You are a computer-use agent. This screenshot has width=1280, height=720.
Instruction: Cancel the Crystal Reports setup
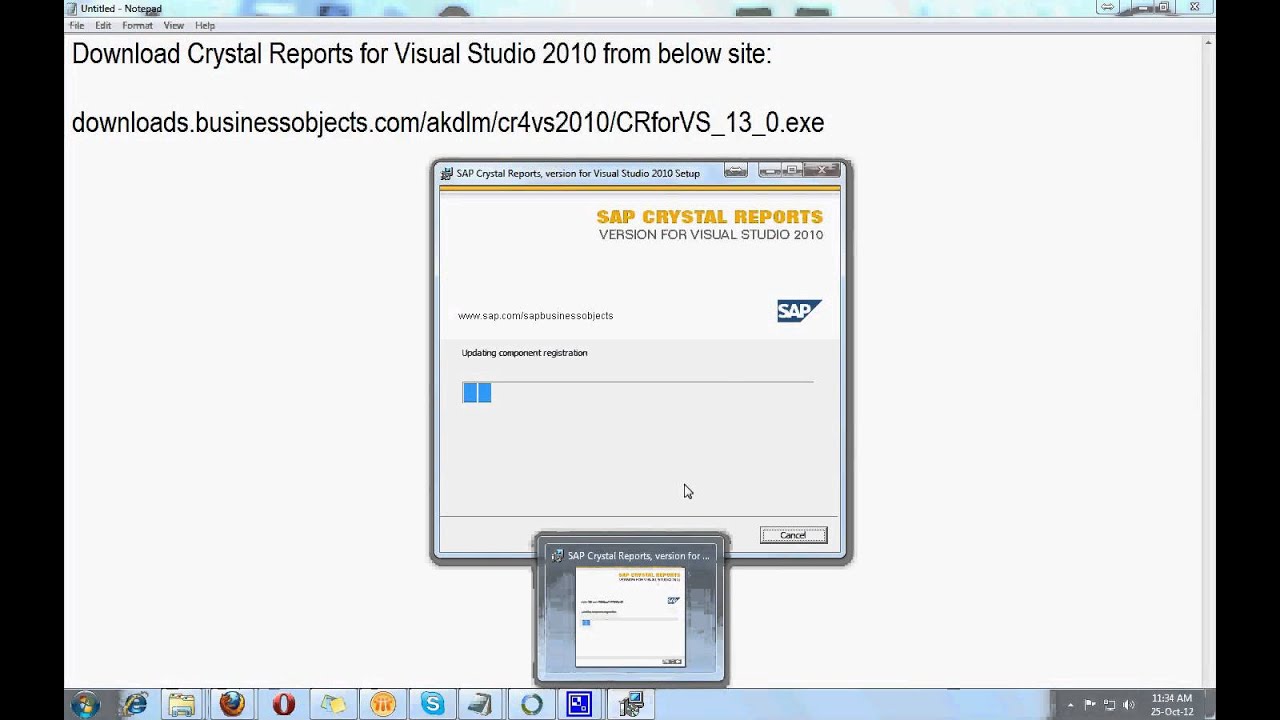tap(793, 535)
